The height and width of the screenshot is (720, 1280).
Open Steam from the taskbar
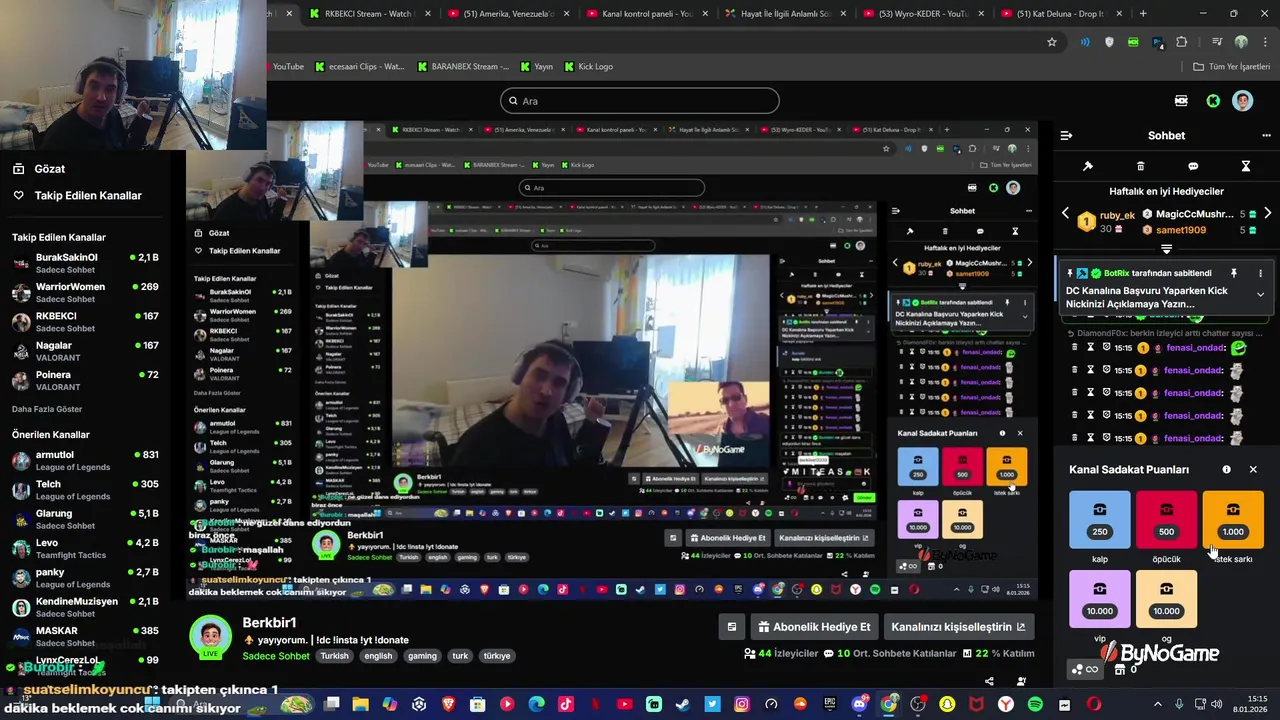pyautogui.click(x=683, y=704)
